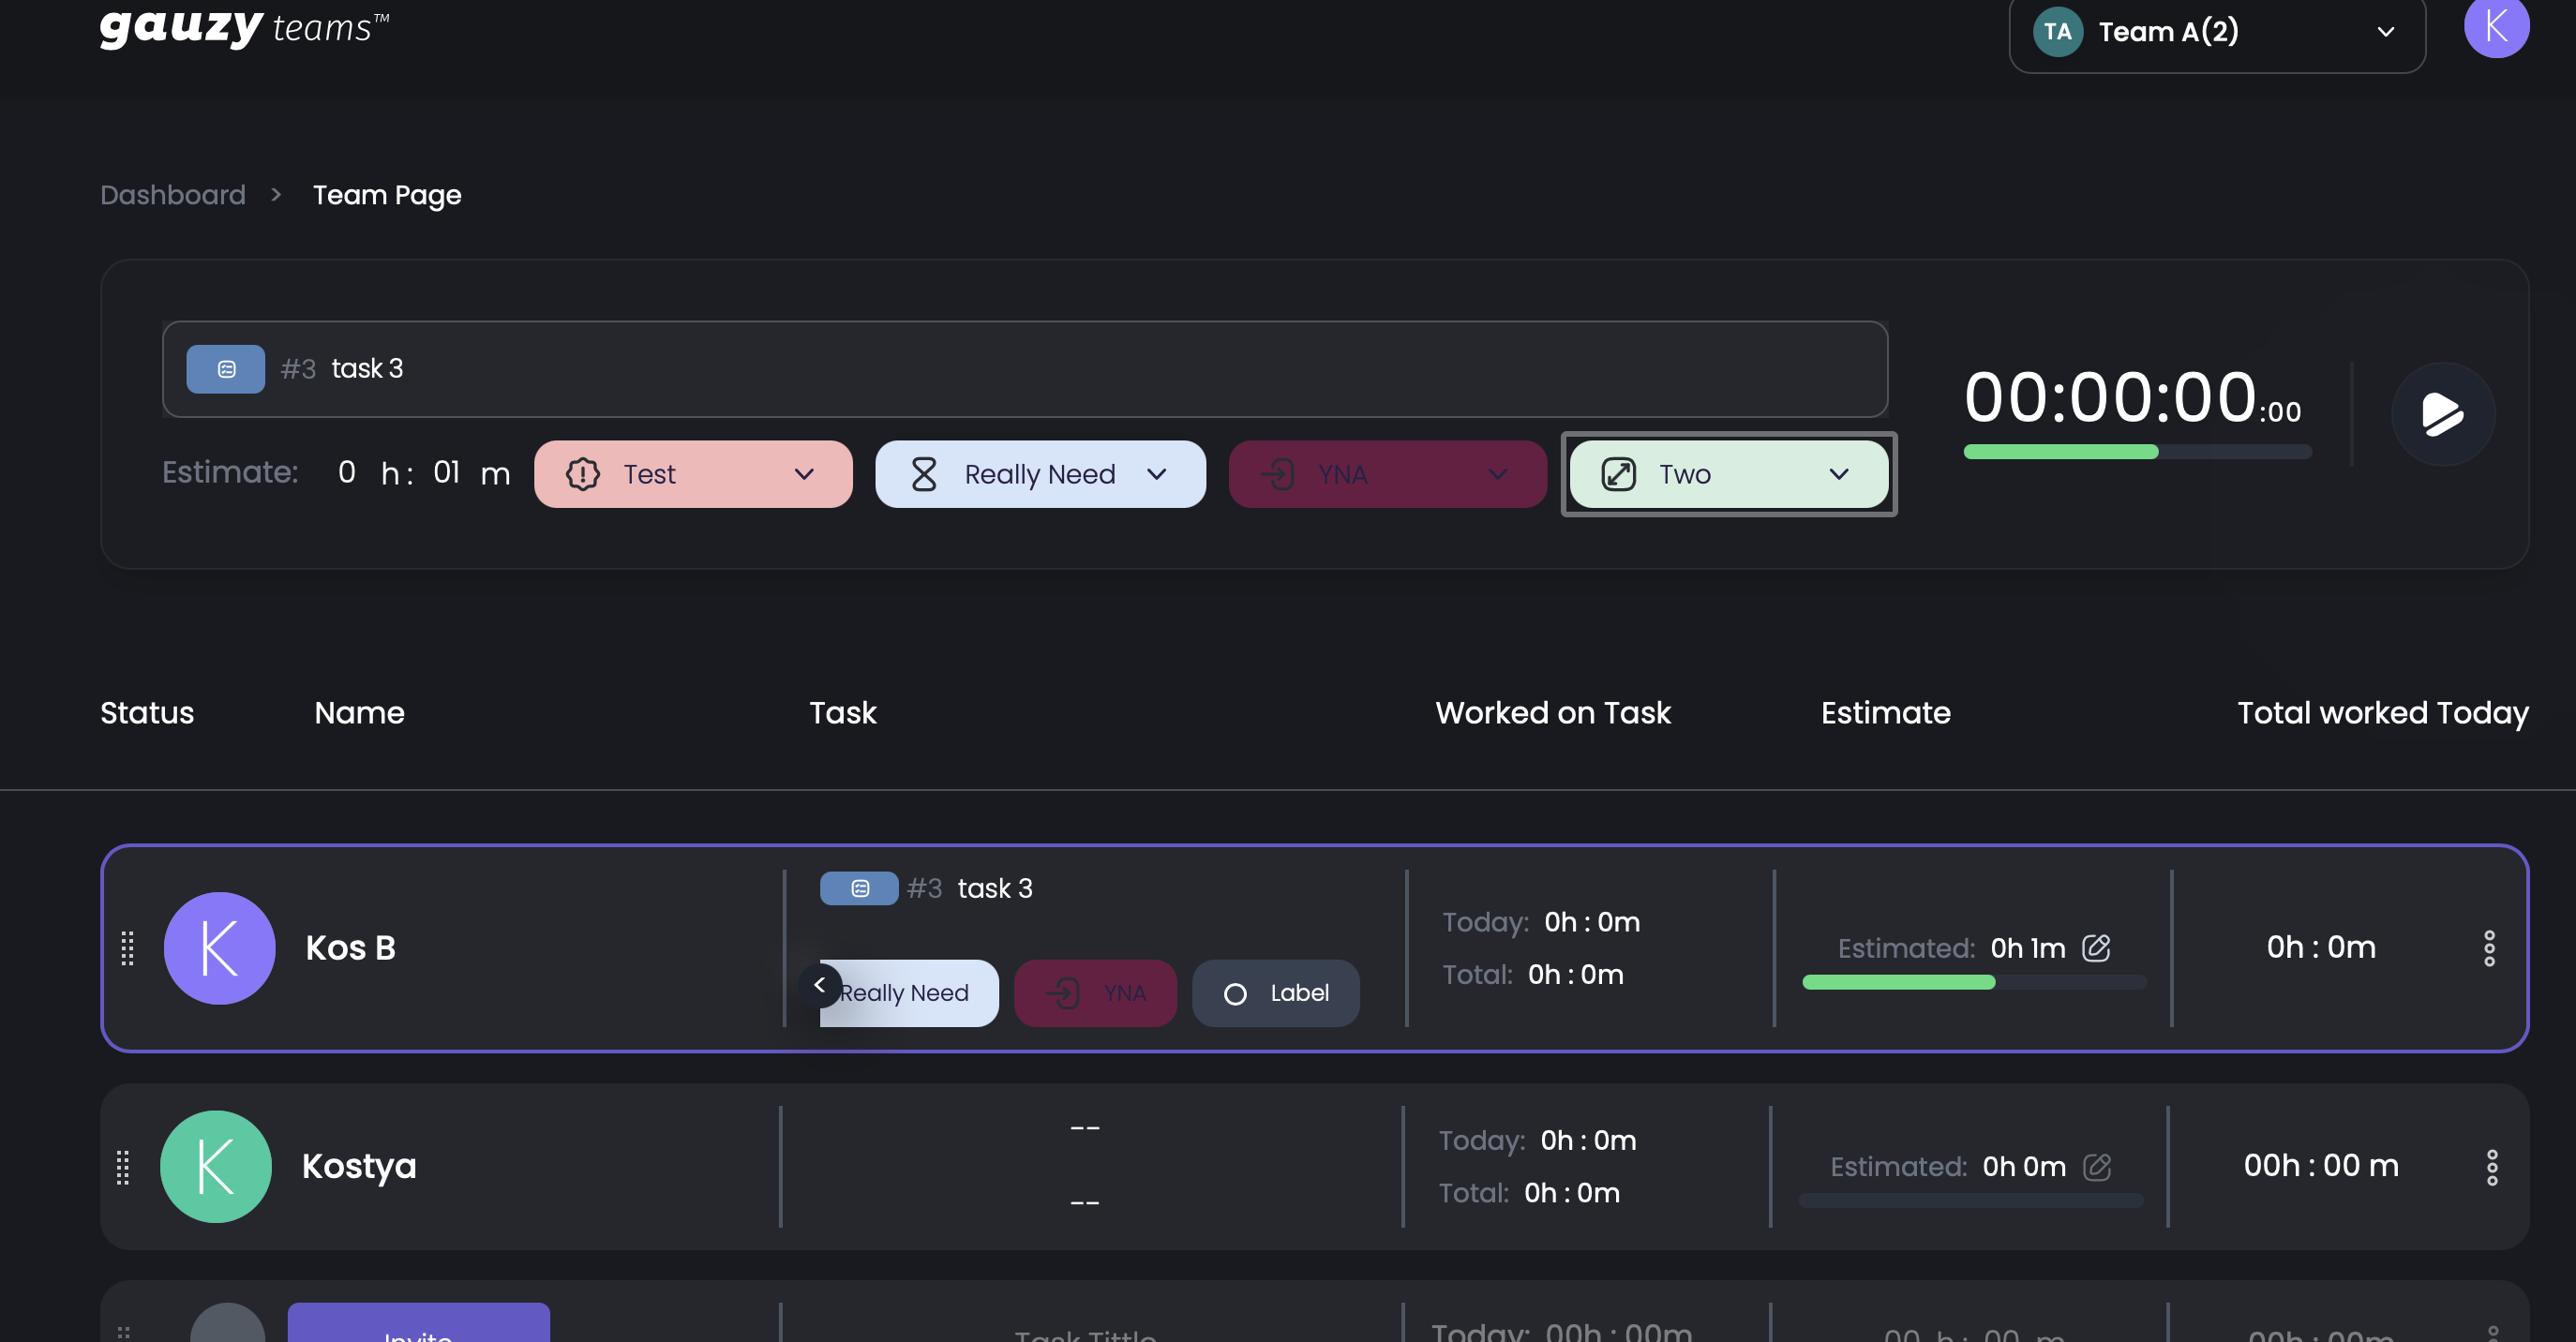Click Kos B estimate progress bar
The width and height of the screenshot is (2576, 1342).
1974,983
